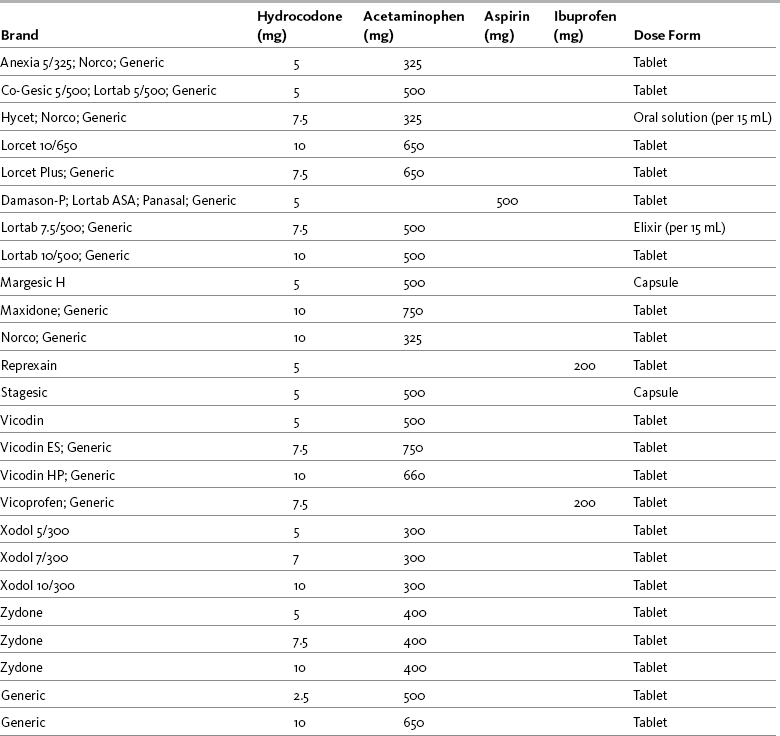780x736 pixels.
Task: Select the Margesic H brand cell
Action: [36, 282]
